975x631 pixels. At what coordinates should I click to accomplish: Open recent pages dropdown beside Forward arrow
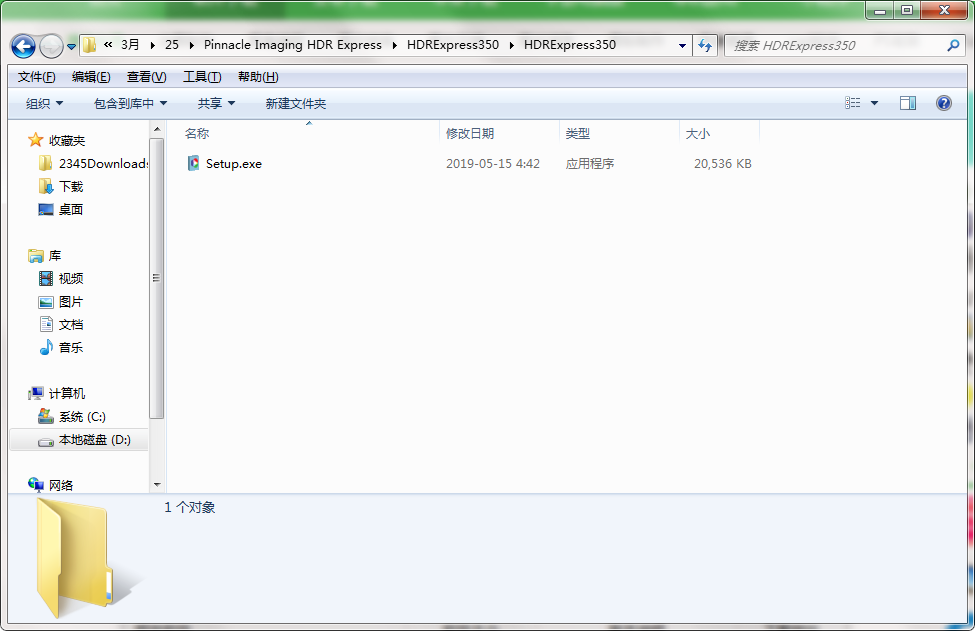pos(72,47)
